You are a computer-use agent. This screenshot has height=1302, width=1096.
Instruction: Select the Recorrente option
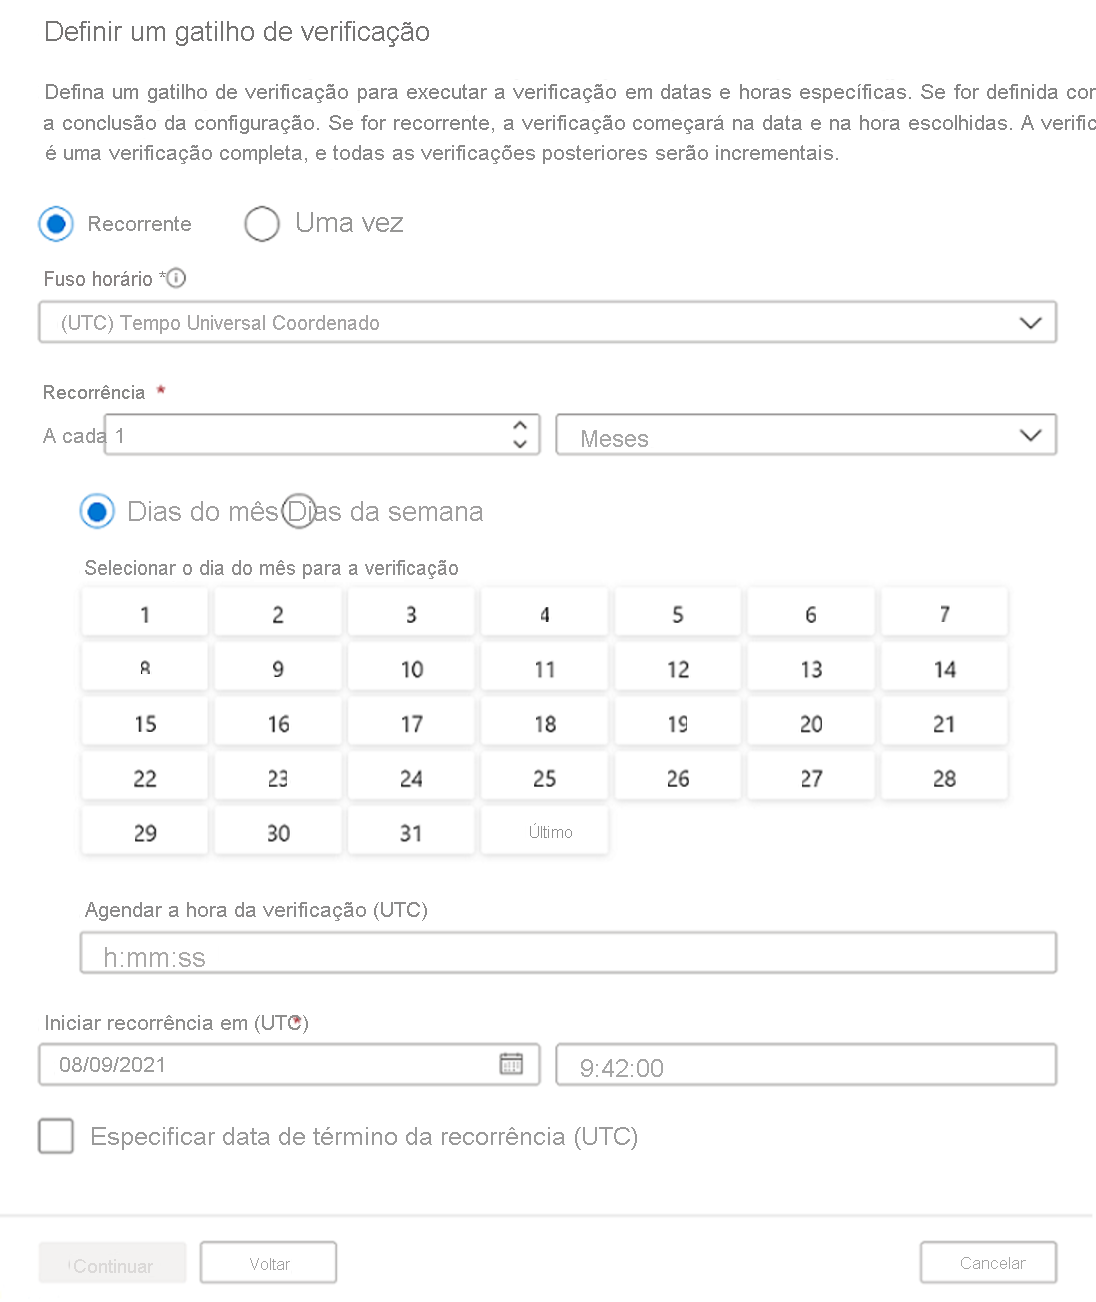click(55, 224)
